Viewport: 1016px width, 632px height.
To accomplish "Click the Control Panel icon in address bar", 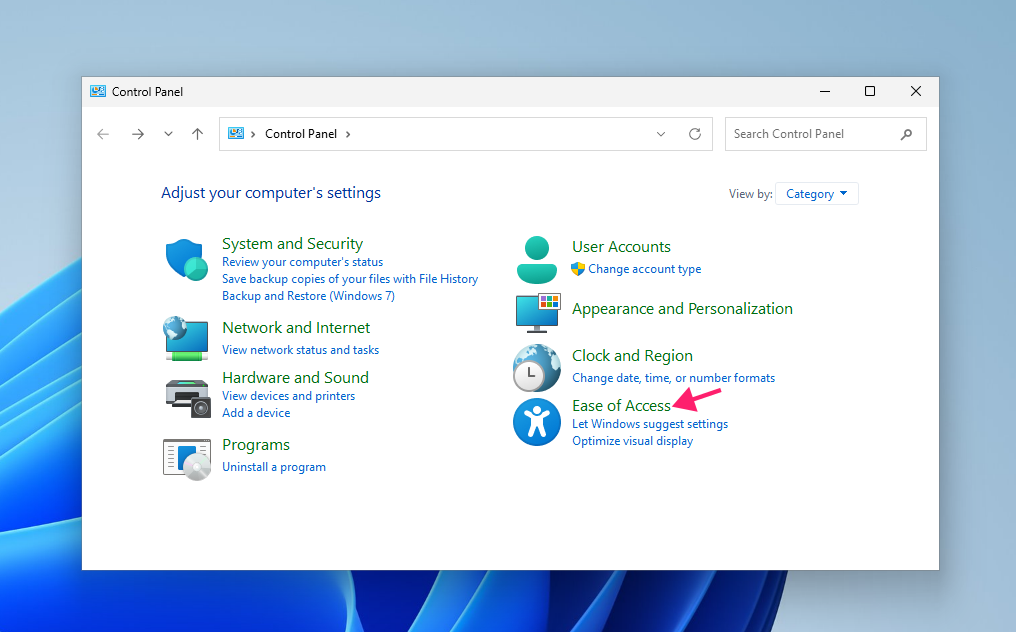I will click(x=236, y=134).
